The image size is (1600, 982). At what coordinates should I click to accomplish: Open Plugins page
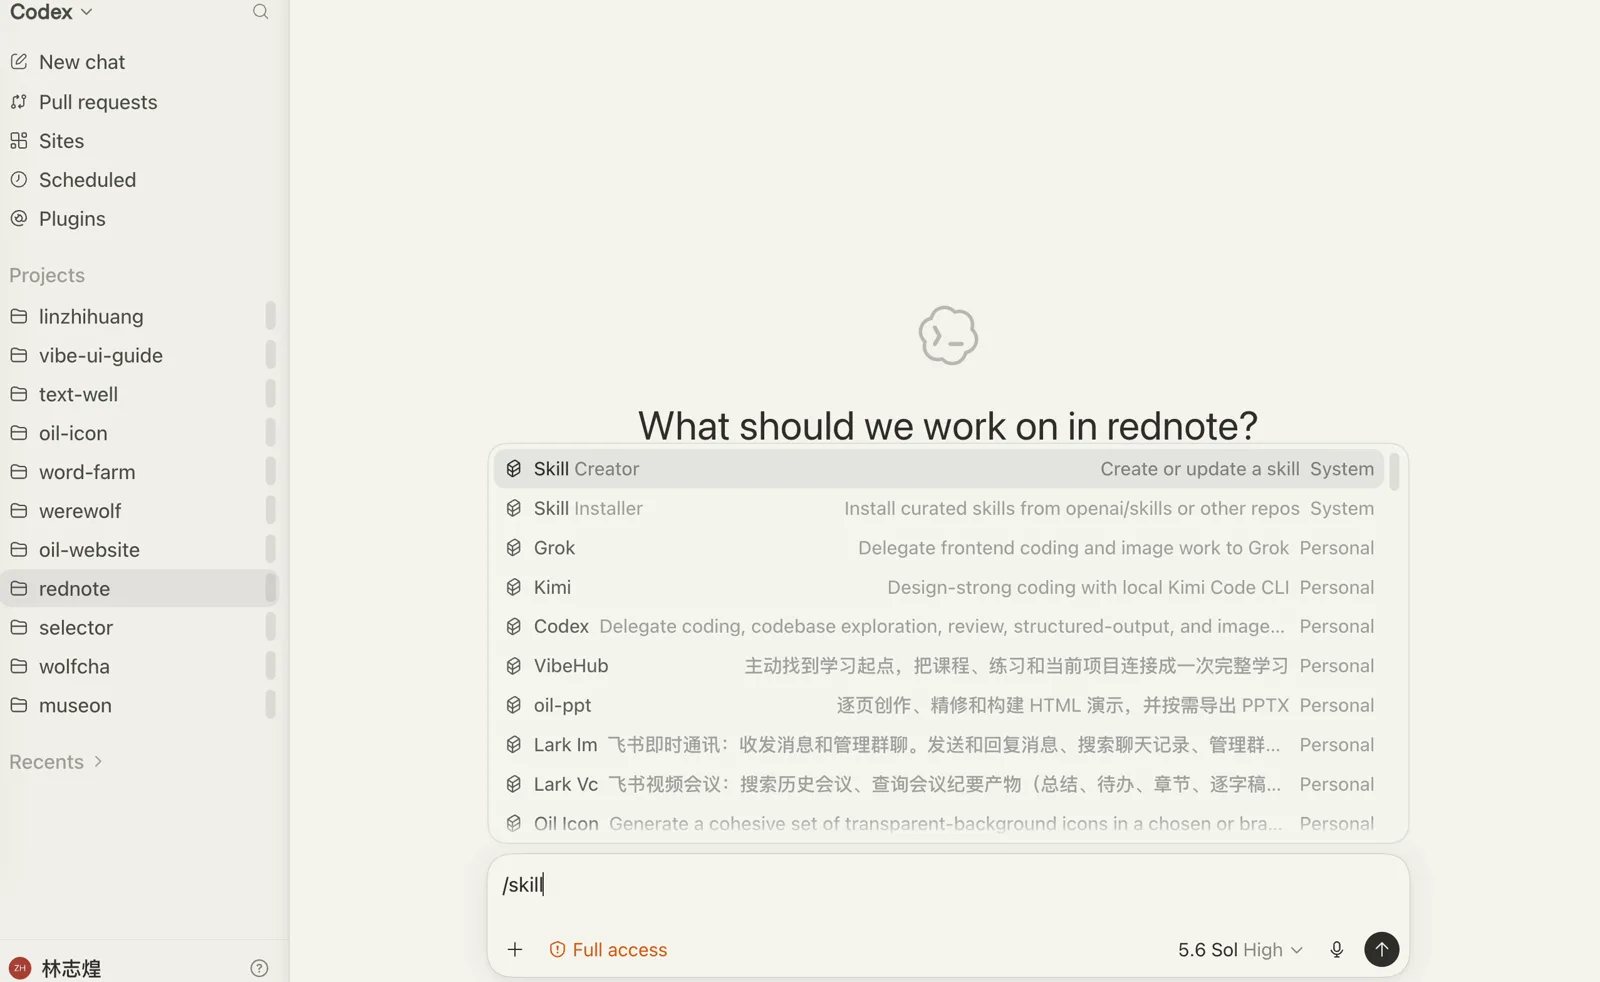(x=139, y=219)
